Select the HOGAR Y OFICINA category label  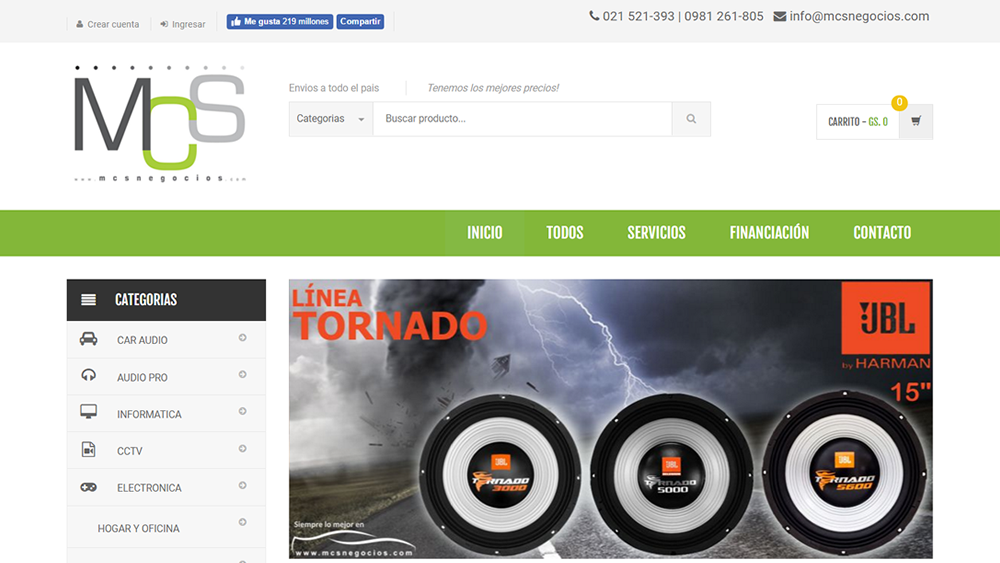tap(138, 529)
